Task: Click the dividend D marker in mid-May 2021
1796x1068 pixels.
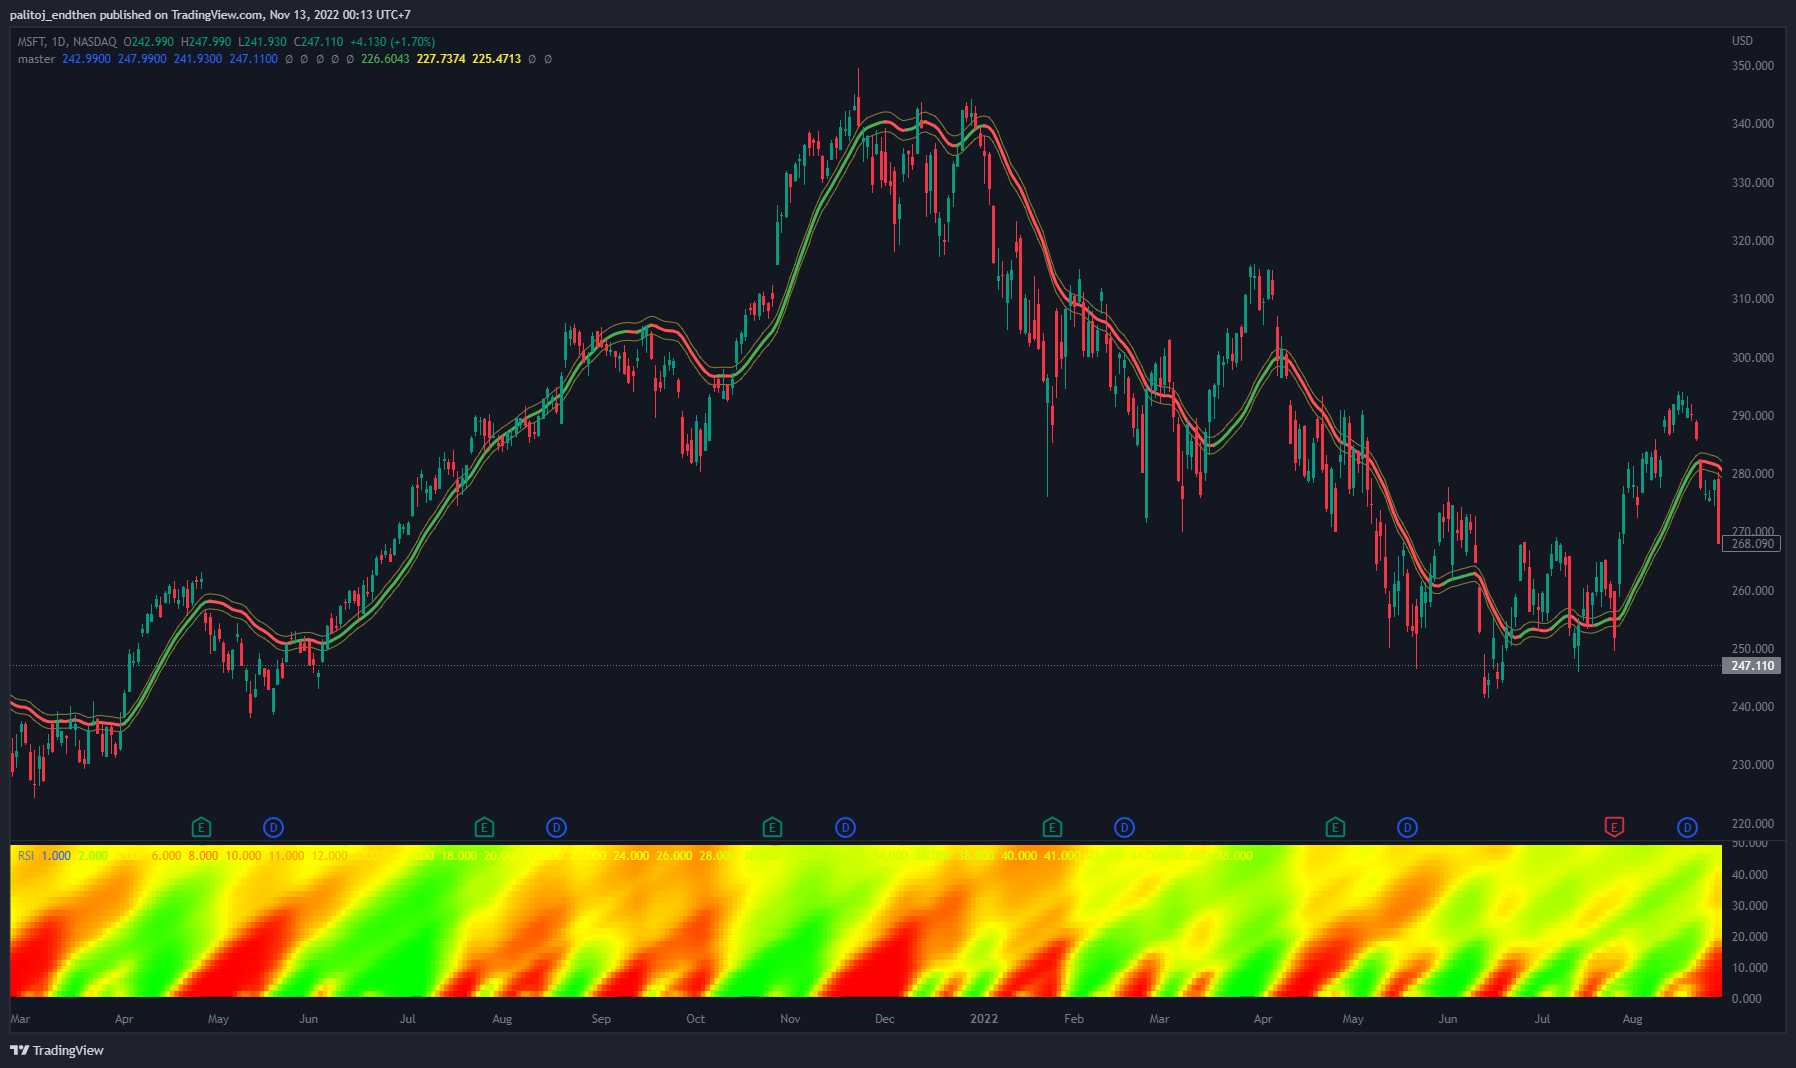Action: [x=274, y=827]
